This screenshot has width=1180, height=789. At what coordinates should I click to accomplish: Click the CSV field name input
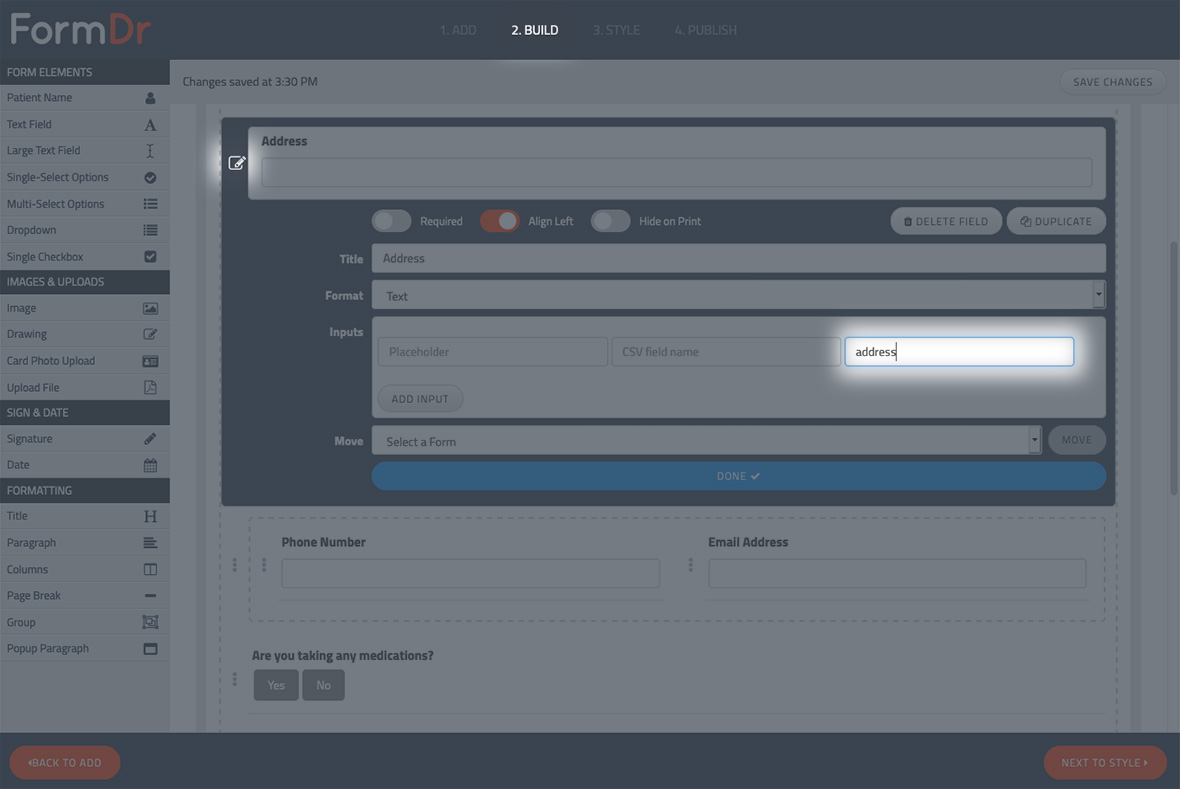click(x=726, y=352)
